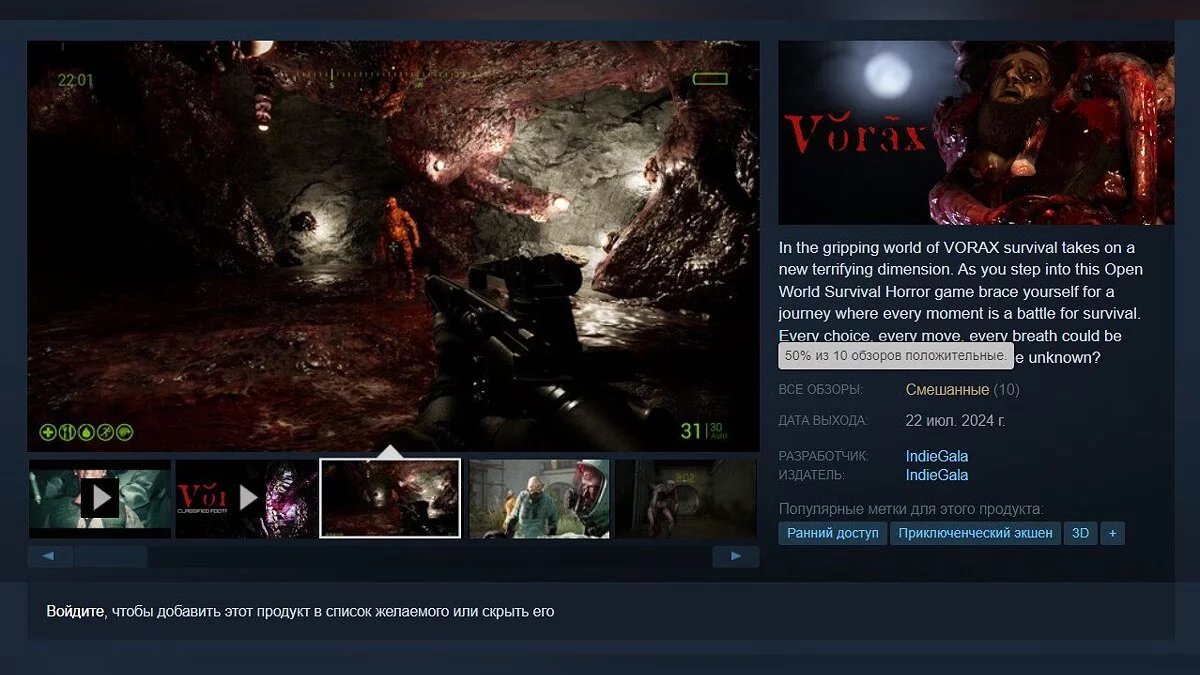Open the IndieGala developer link
The width and height of the screenshot is (1200, 675).
[x=937, y=456]
